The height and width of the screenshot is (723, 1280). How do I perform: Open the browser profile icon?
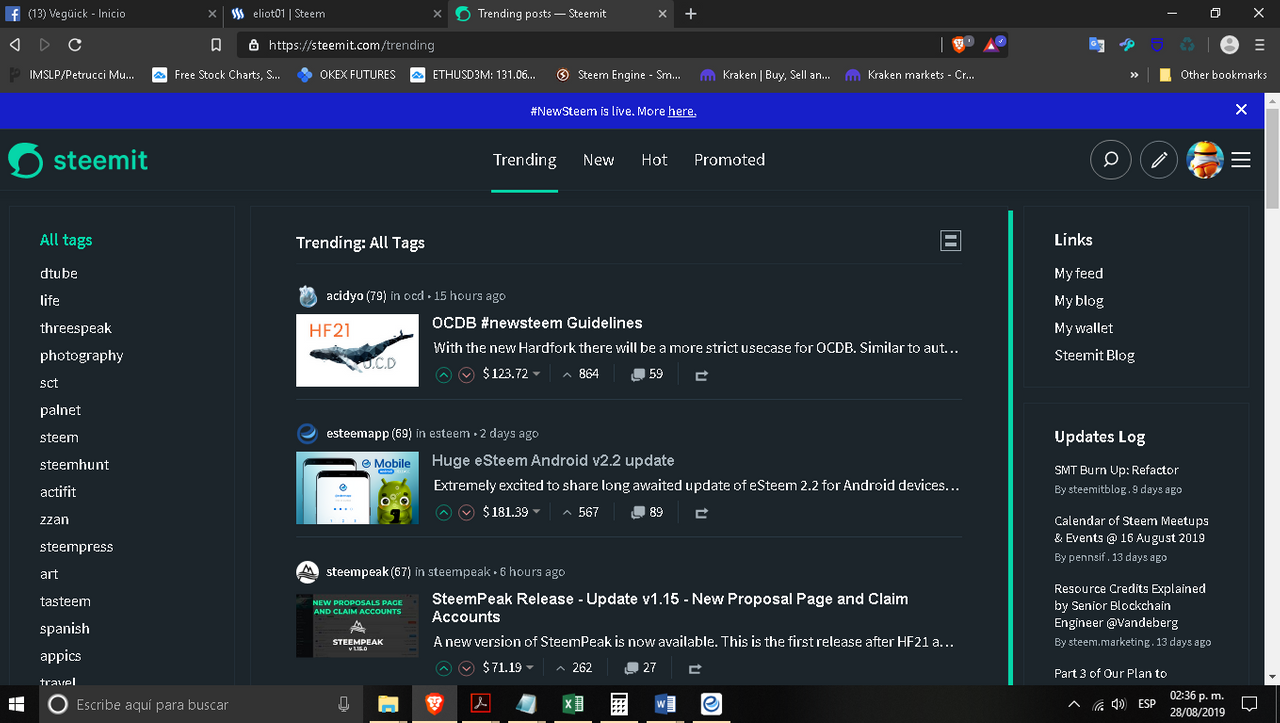pyautogui.click(x=1230, y=45)
